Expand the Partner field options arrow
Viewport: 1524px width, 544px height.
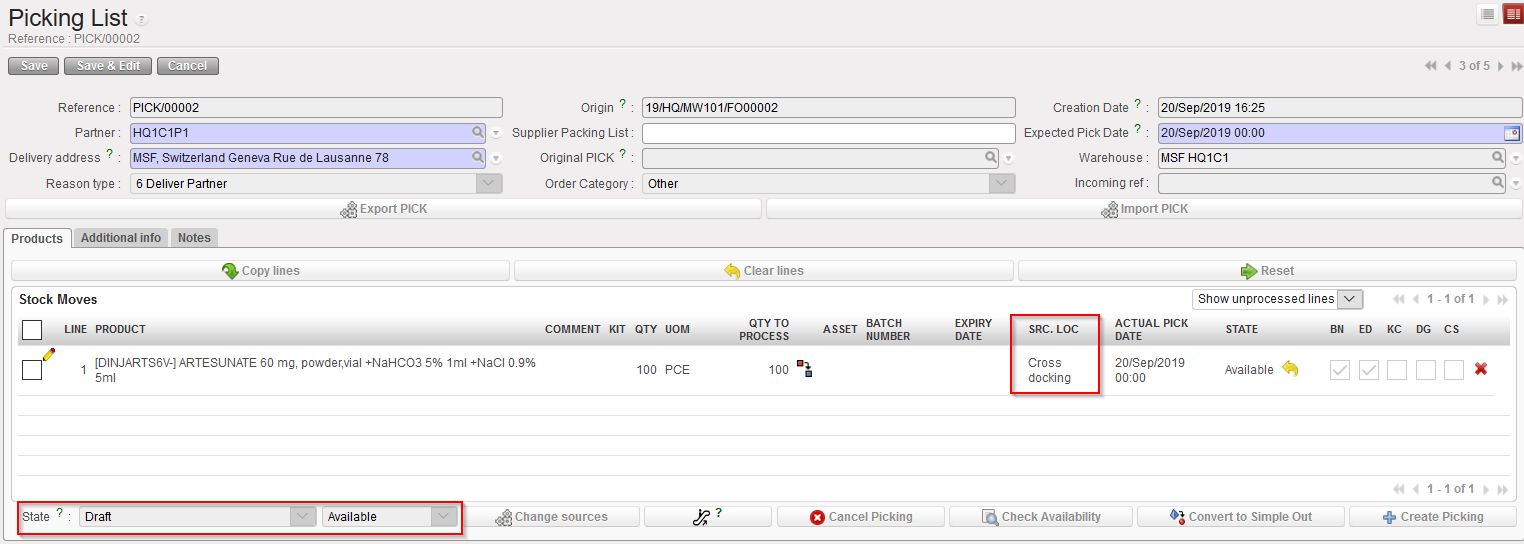coord(496,133)
